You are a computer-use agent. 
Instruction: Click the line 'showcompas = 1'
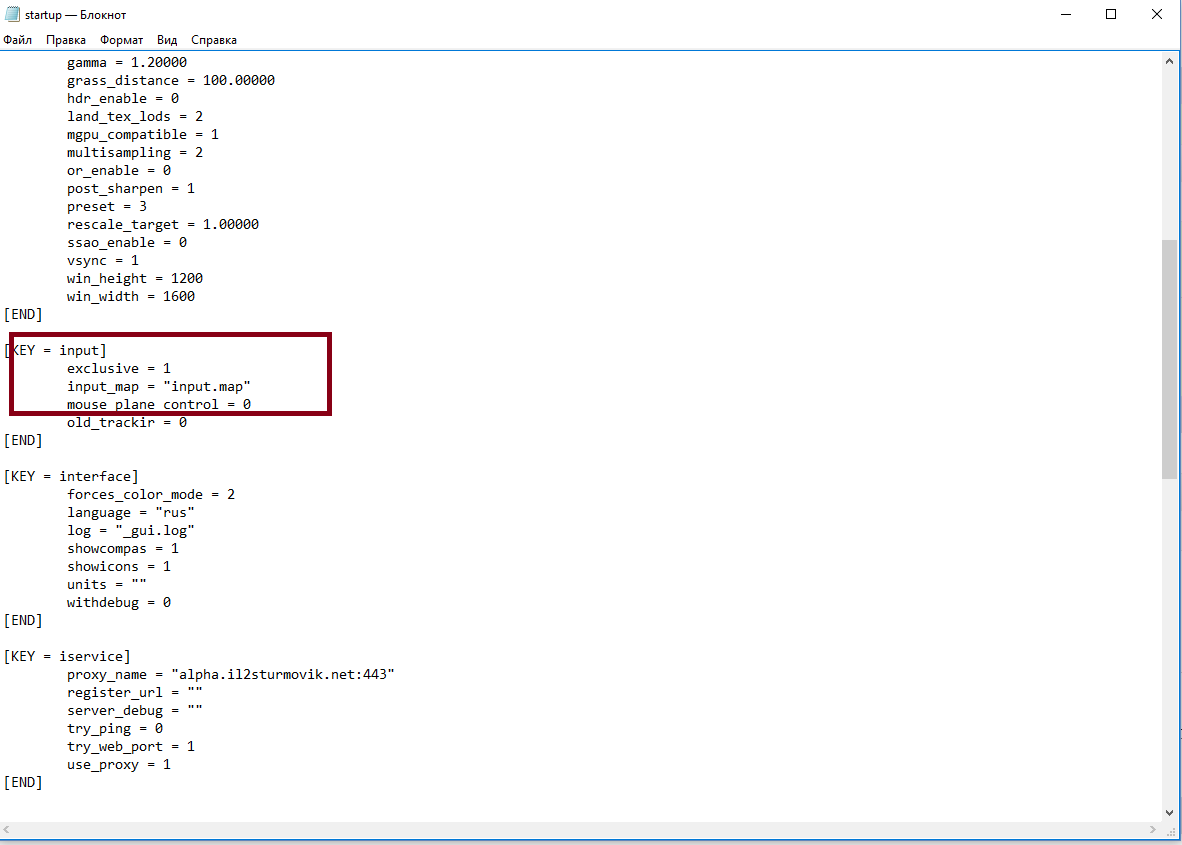[123, 549]
